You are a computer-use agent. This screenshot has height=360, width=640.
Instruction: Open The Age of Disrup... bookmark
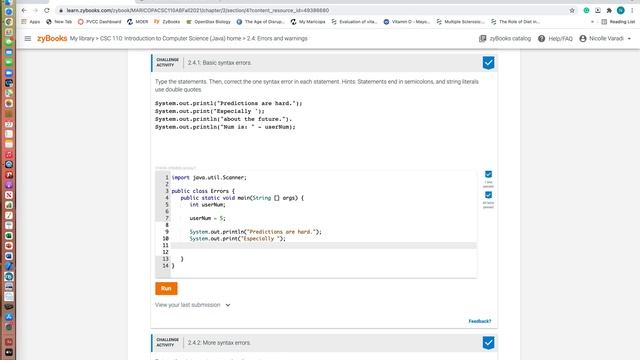coord(260,22)
